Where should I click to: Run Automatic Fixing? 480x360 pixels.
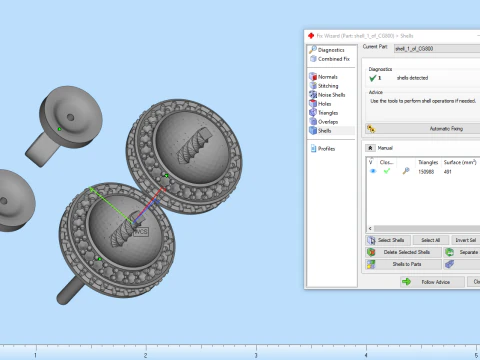[423, 129]
